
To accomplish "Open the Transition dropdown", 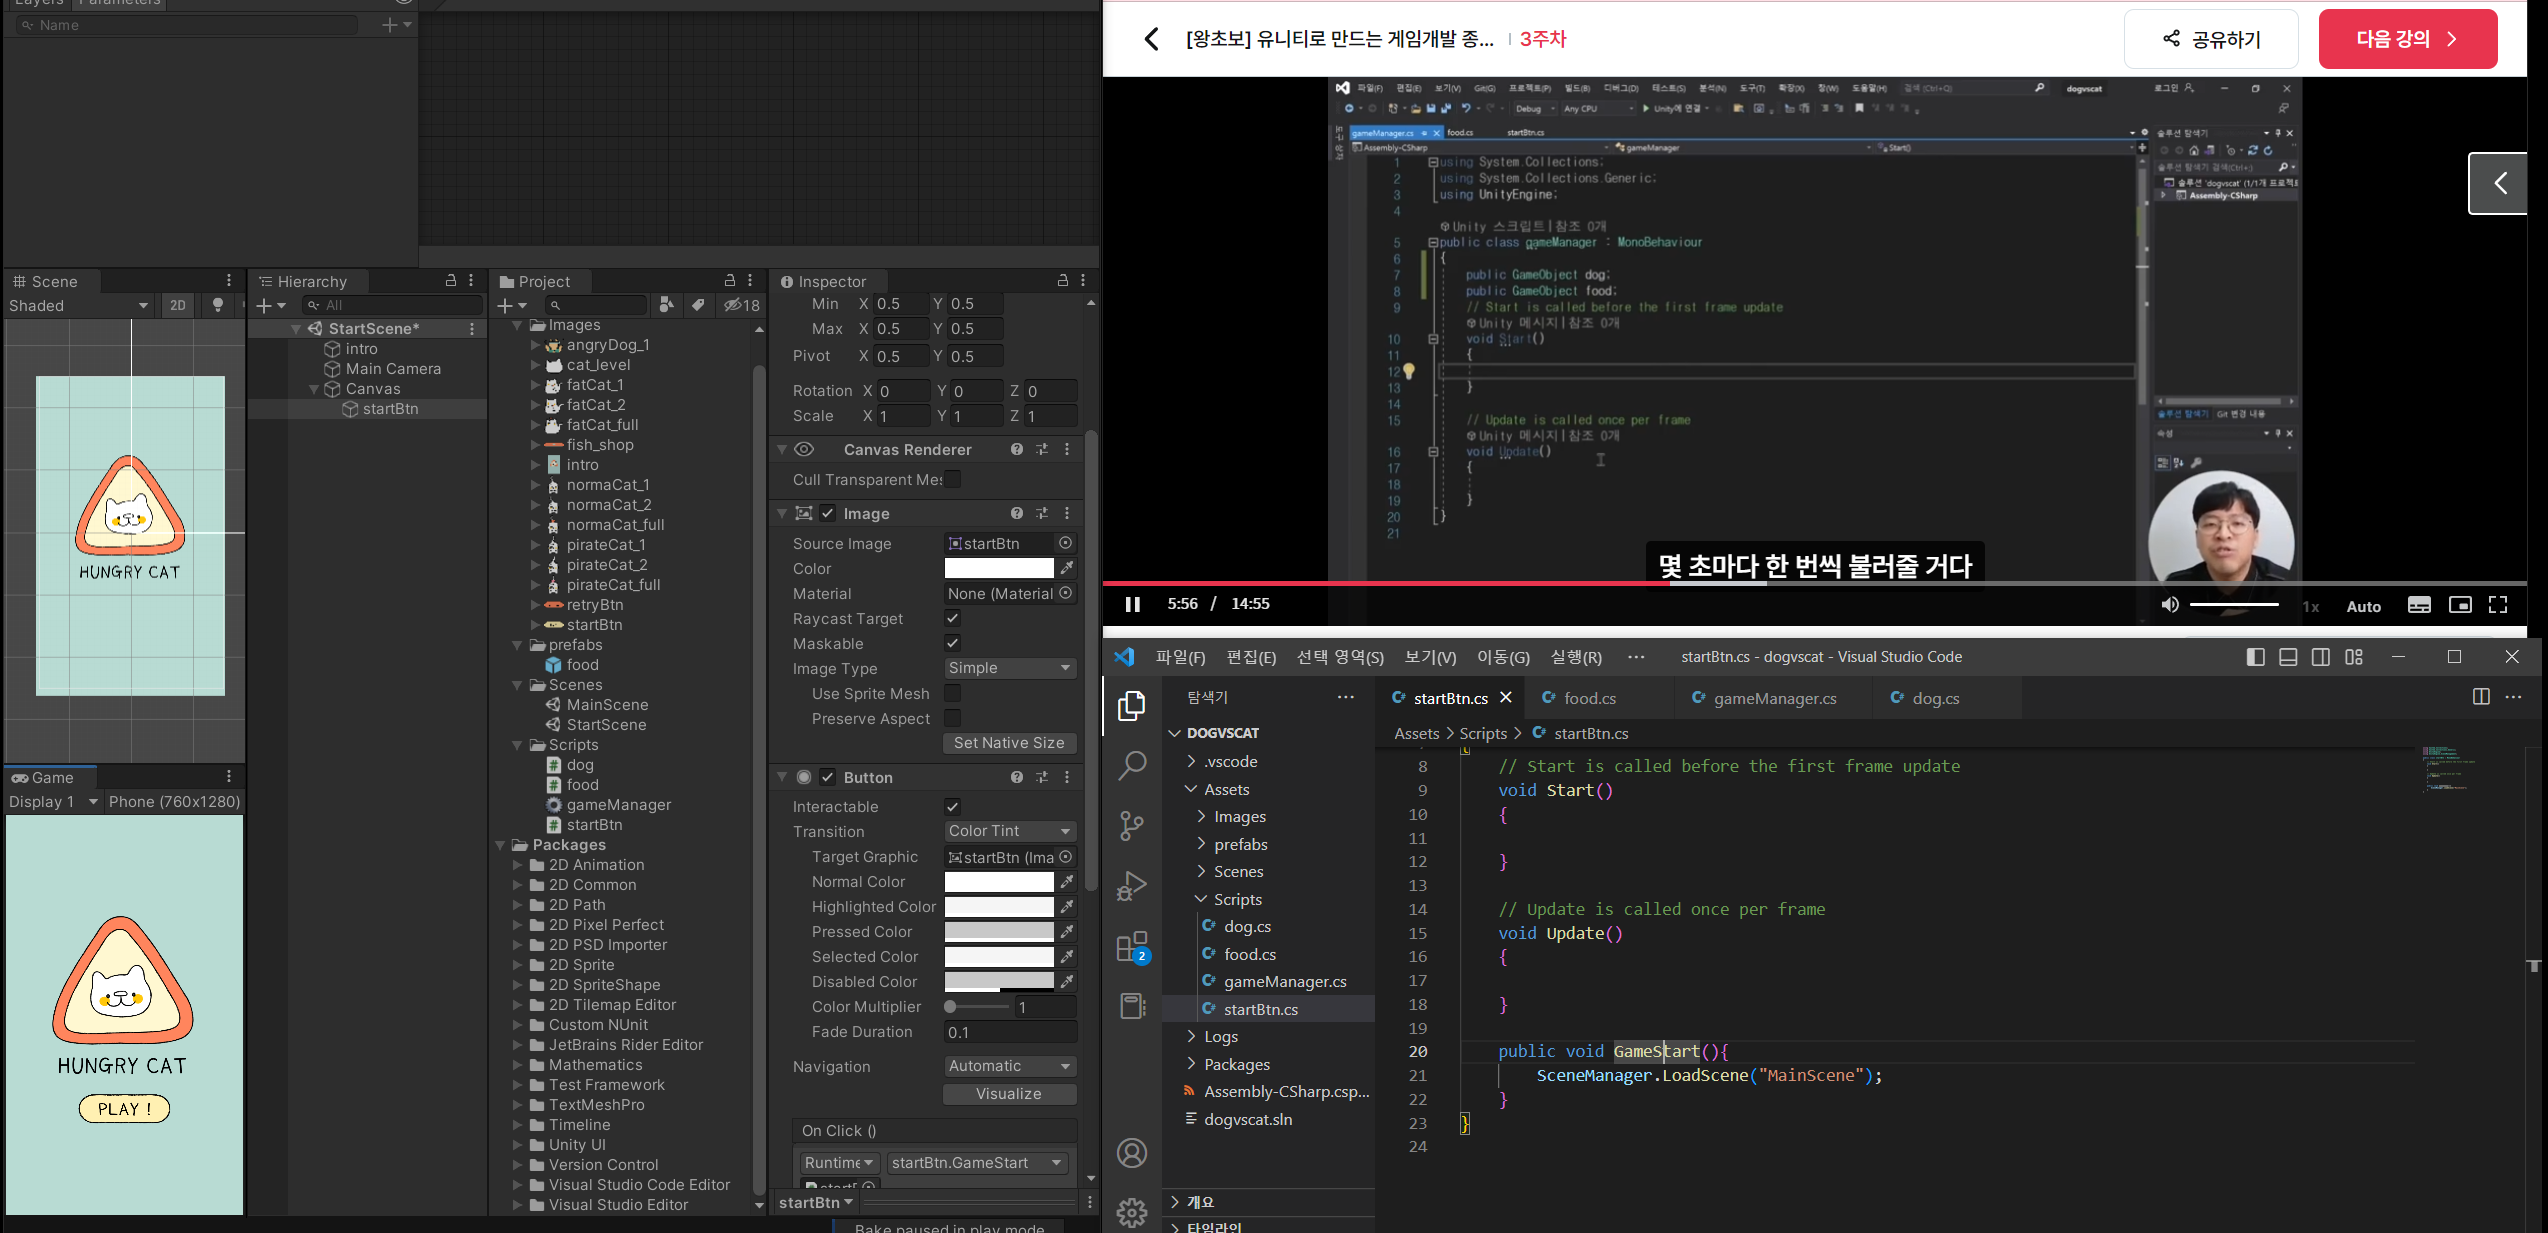I will pyautogui.click(x=1010, y=831).
